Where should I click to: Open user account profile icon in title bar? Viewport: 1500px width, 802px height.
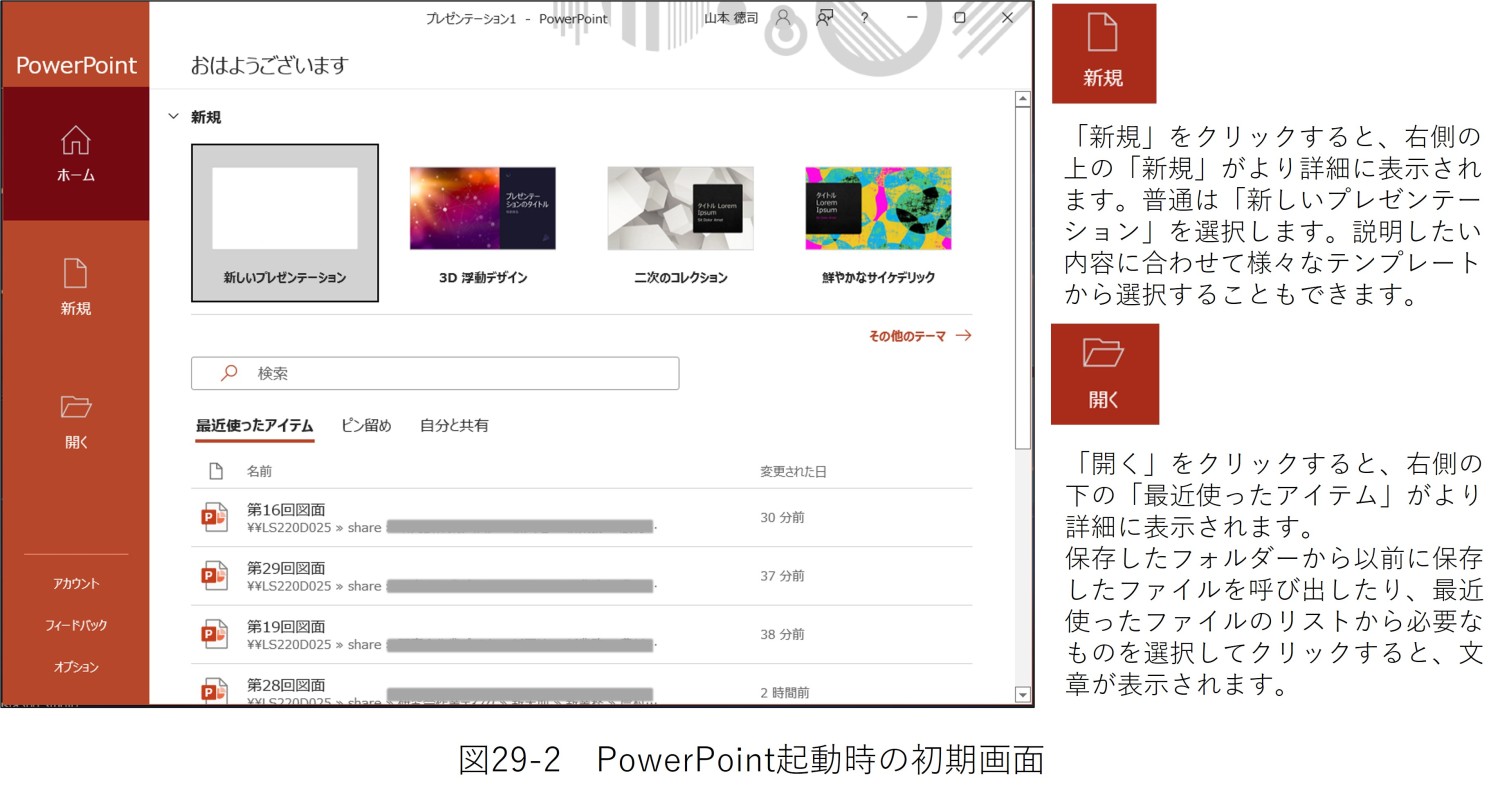[x=783, y=18]
